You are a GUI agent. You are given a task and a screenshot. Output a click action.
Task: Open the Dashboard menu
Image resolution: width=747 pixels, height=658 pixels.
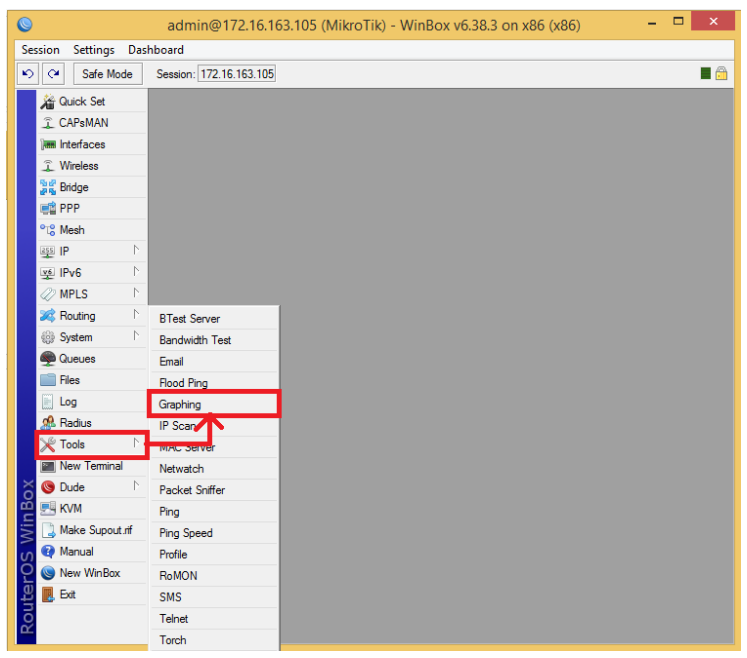tap(156, 50)
